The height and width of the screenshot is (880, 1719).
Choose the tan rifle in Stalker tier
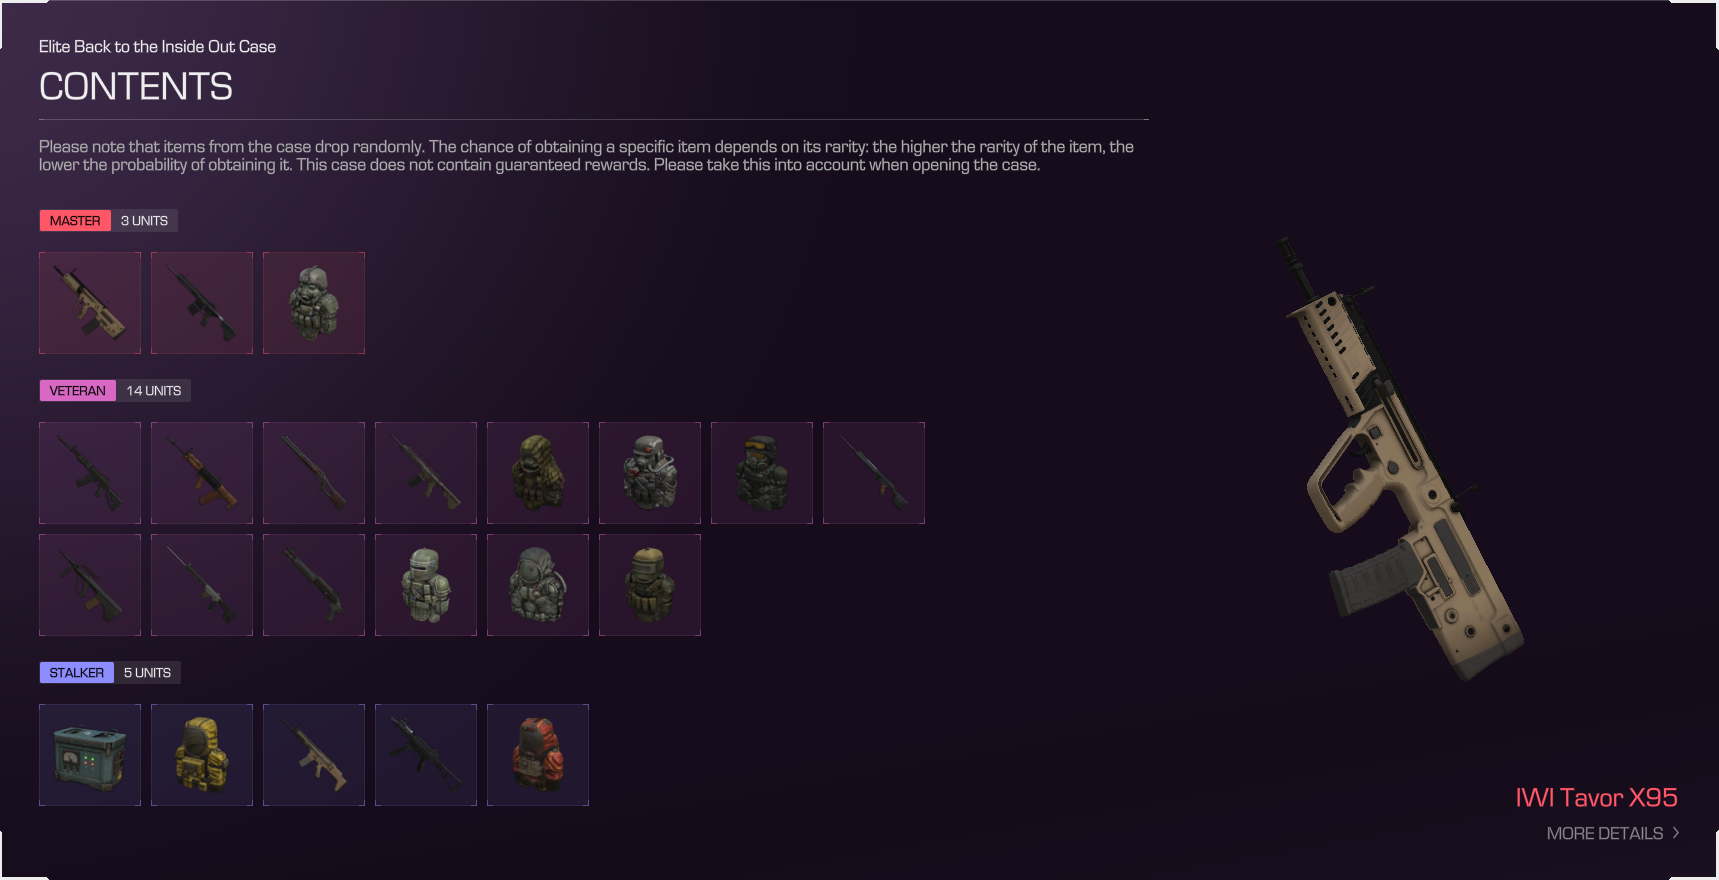point(314,755)
